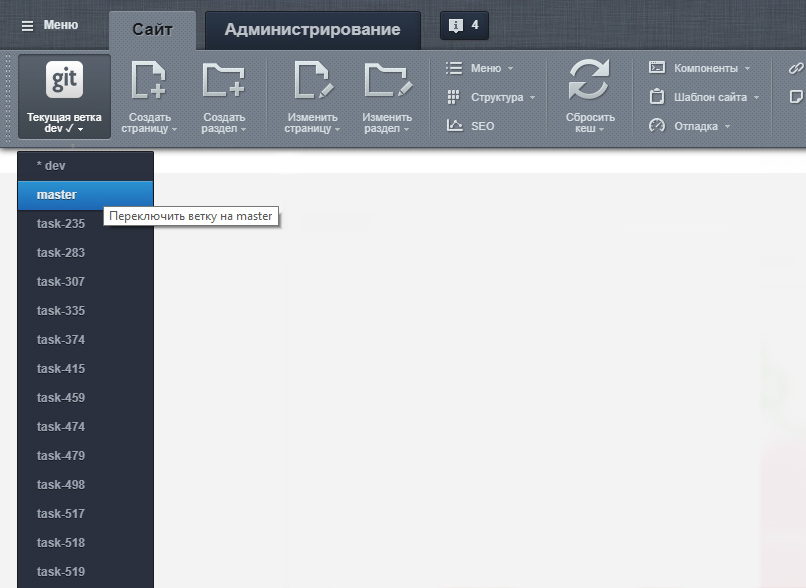
Task: Click the 'Отладка' gauge icon
Action: coord(657,126)
